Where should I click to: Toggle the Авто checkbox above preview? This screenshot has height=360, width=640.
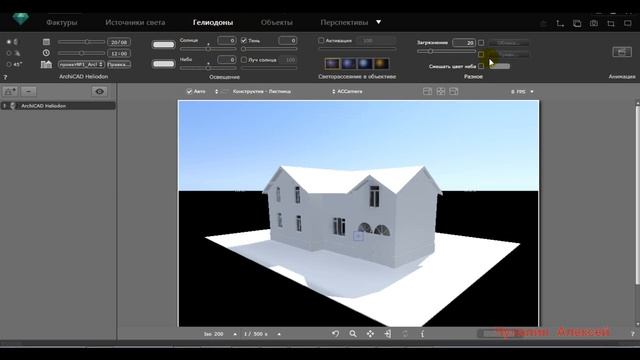pyautogui.click(x=189, y=91)
